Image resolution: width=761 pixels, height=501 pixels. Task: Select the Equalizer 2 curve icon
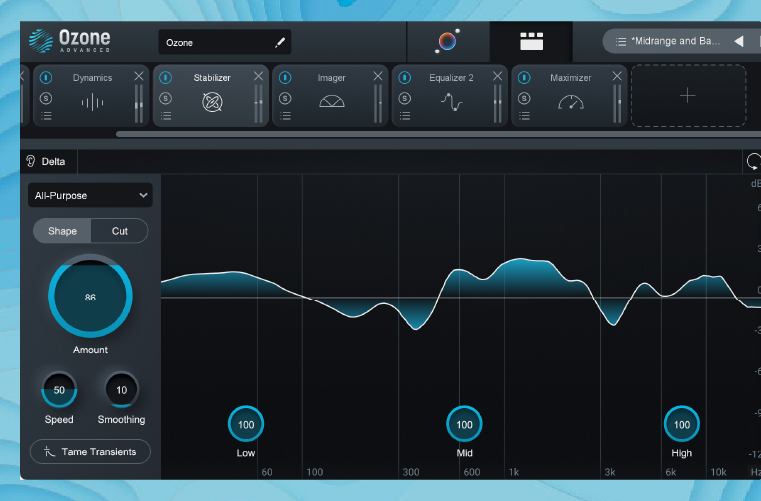point(451,102)
